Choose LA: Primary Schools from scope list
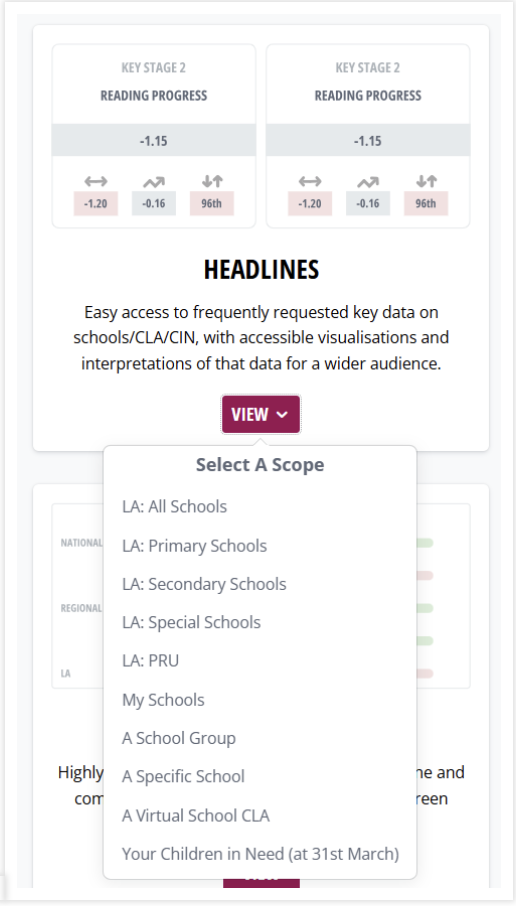This screenshot has height=906, width=516. pos(195,546)
